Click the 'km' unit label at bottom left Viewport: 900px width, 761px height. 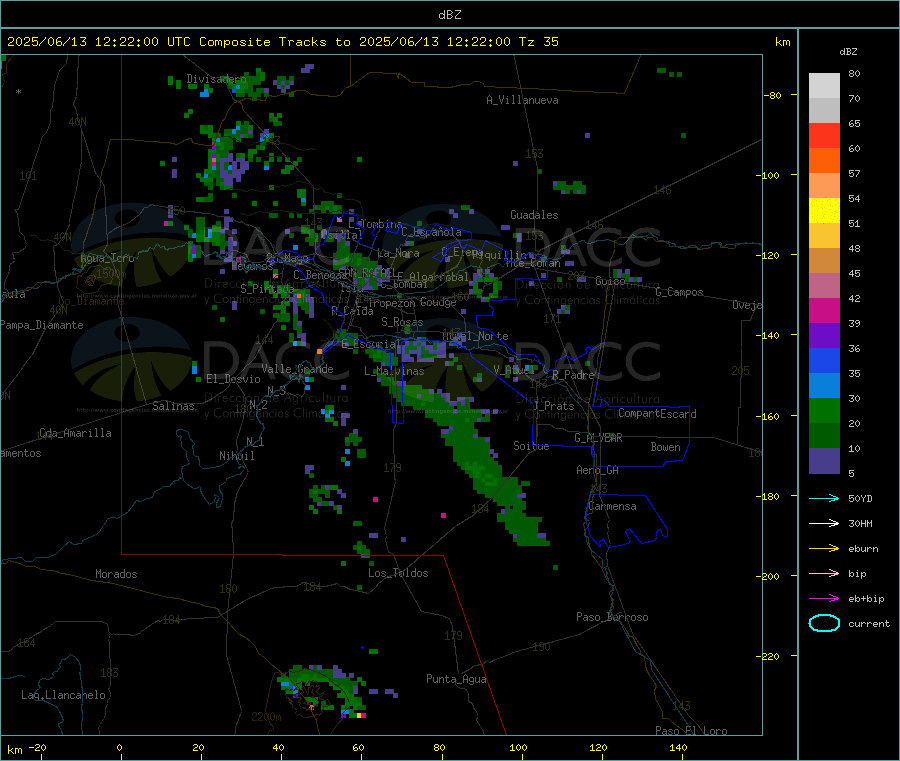pos(14,750)
